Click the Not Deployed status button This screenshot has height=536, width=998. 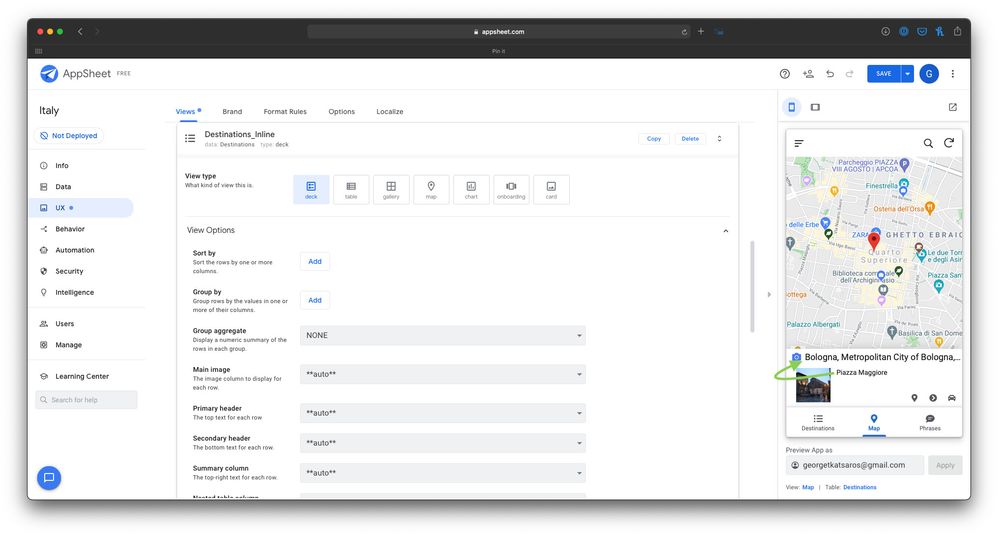tap(69, 136)
